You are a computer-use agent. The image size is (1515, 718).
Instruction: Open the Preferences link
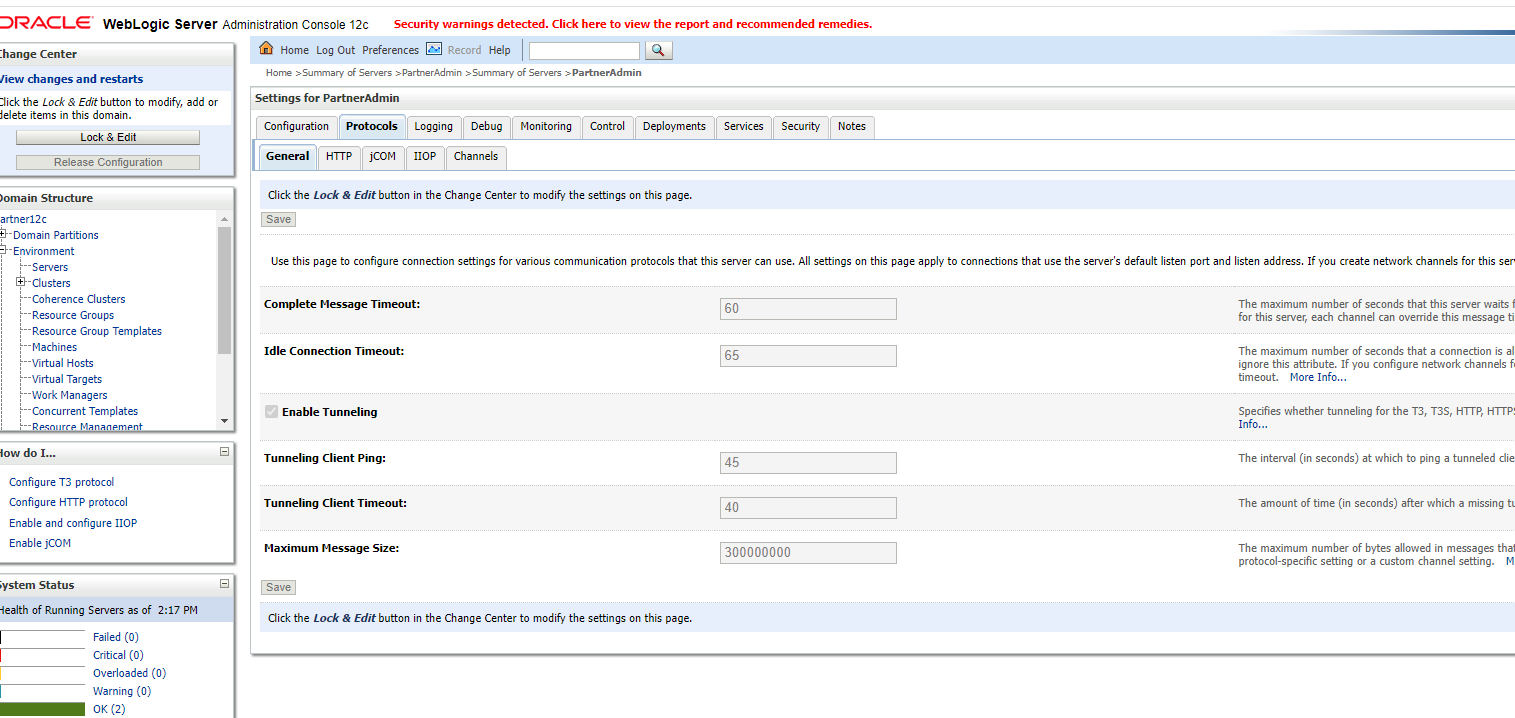pyautogui.click(x=390, y=50)
